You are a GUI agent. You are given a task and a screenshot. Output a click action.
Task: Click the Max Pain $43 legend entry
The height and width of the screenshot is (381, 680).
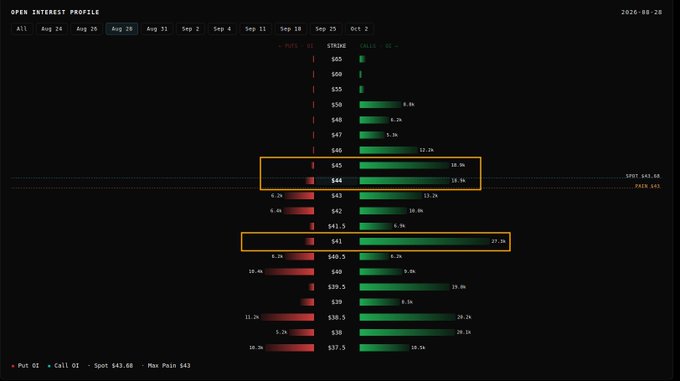coord(166,365)
